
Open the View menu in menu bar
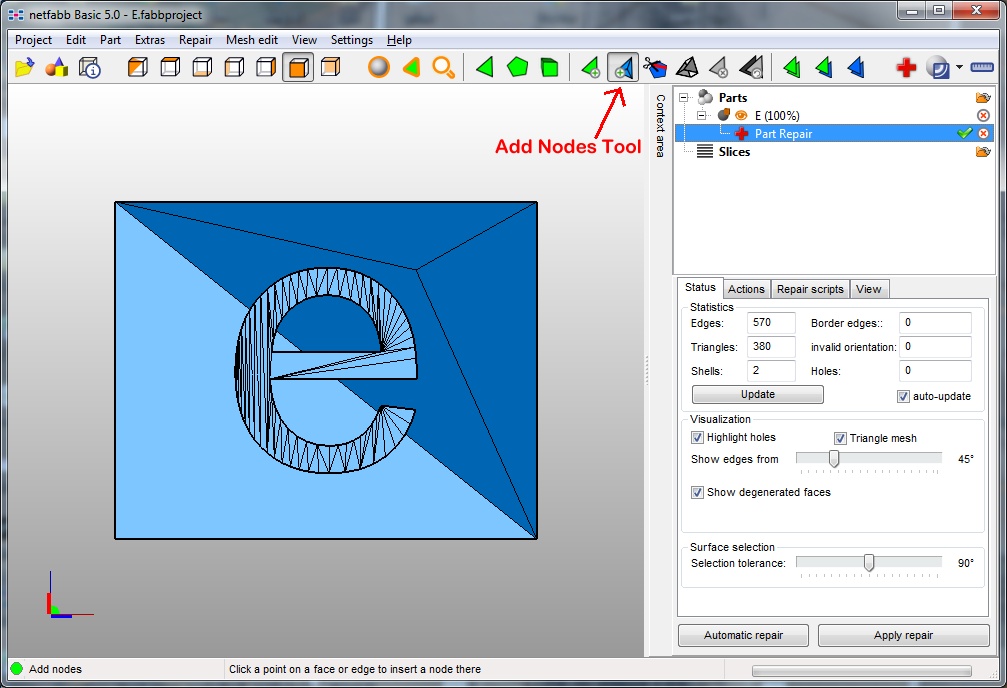tap(304, 40)
